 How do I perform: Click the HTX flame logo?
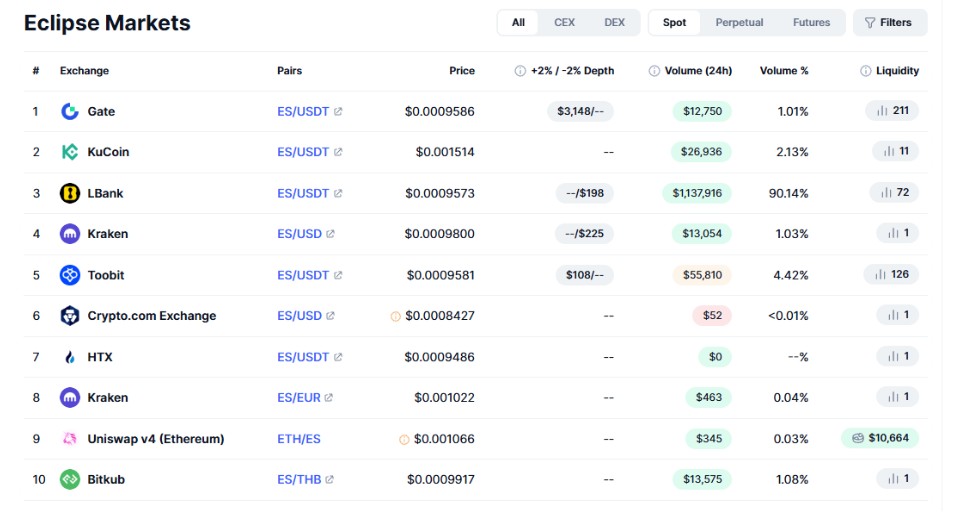point(70,357)
